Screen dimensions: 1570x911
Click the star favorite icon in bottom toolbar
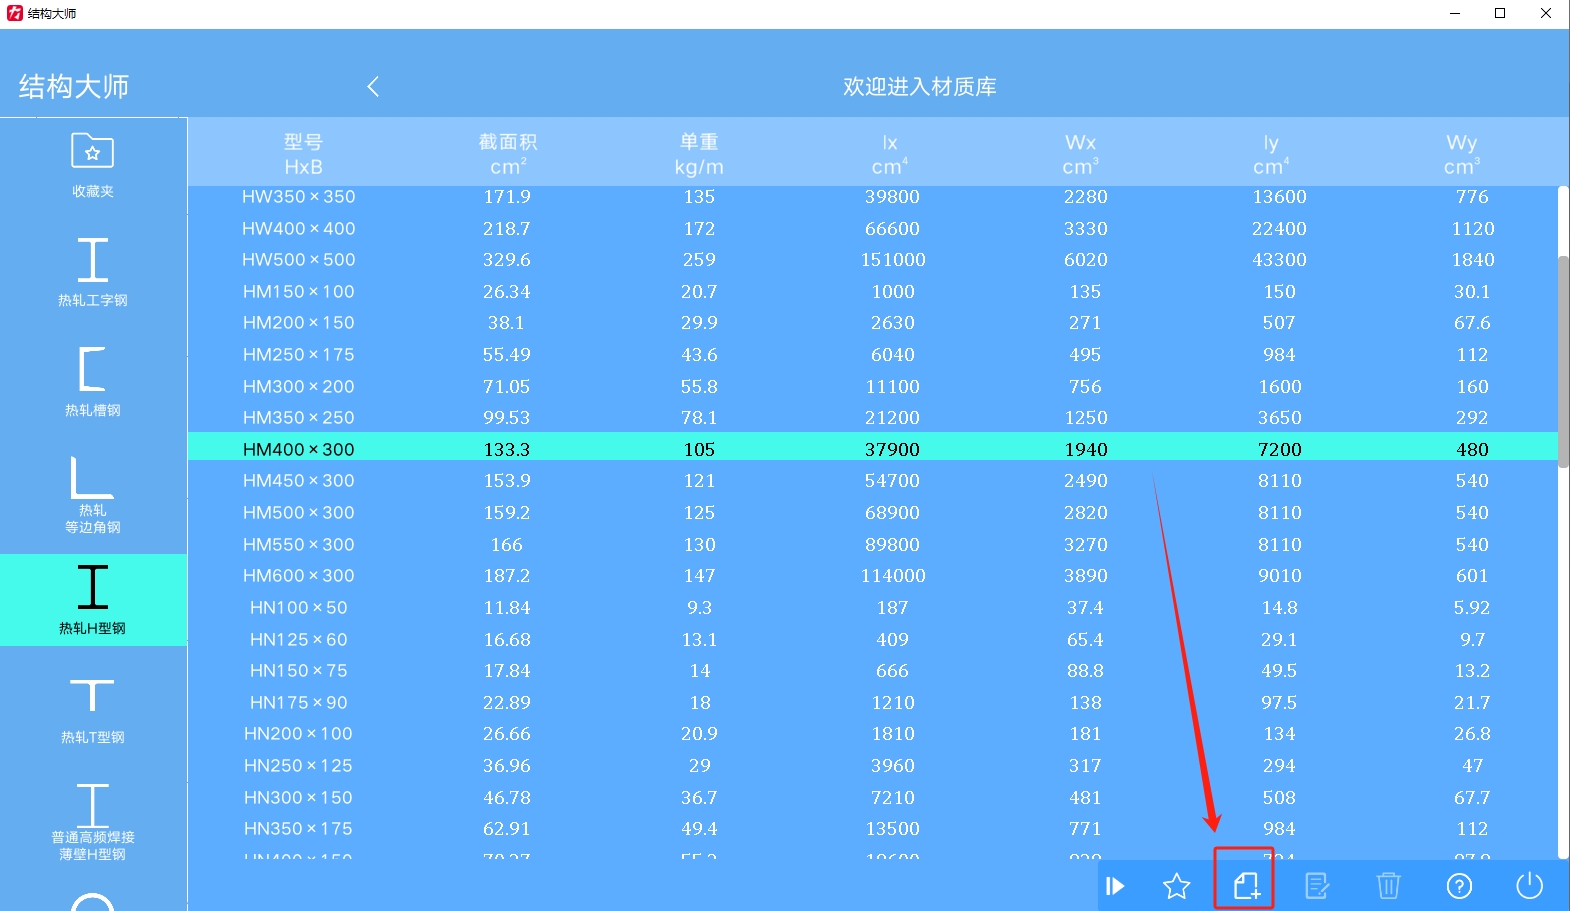(x=1177, y=886)
